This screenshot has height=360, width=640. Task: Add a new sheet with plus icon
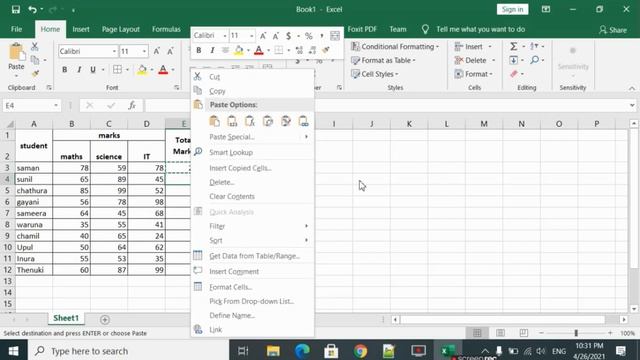click(x=104, y=320)
